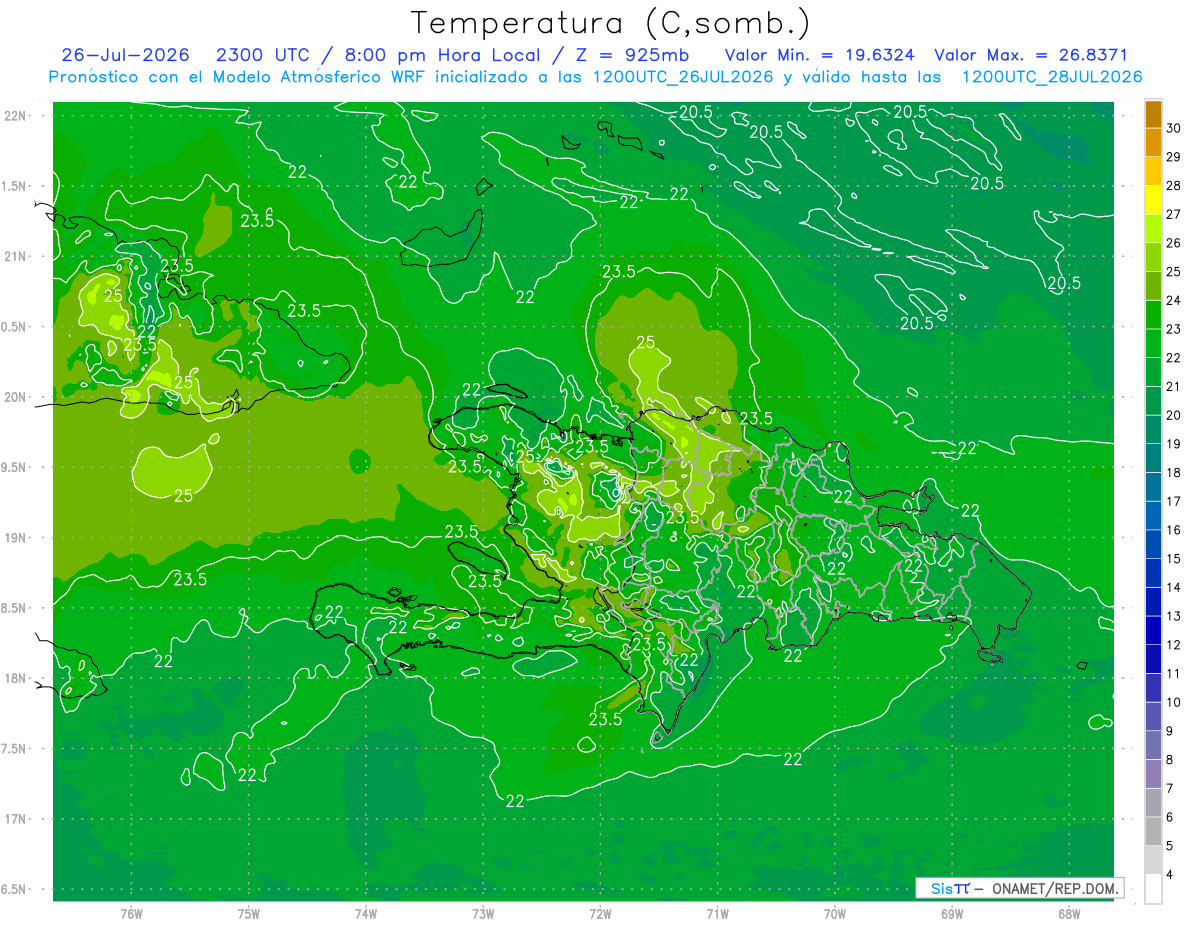Pick the dark blue legend swatch between 12 and 13
Image resolution: width=1200 pixels, height=927 pixels.
coord(1153,631)
